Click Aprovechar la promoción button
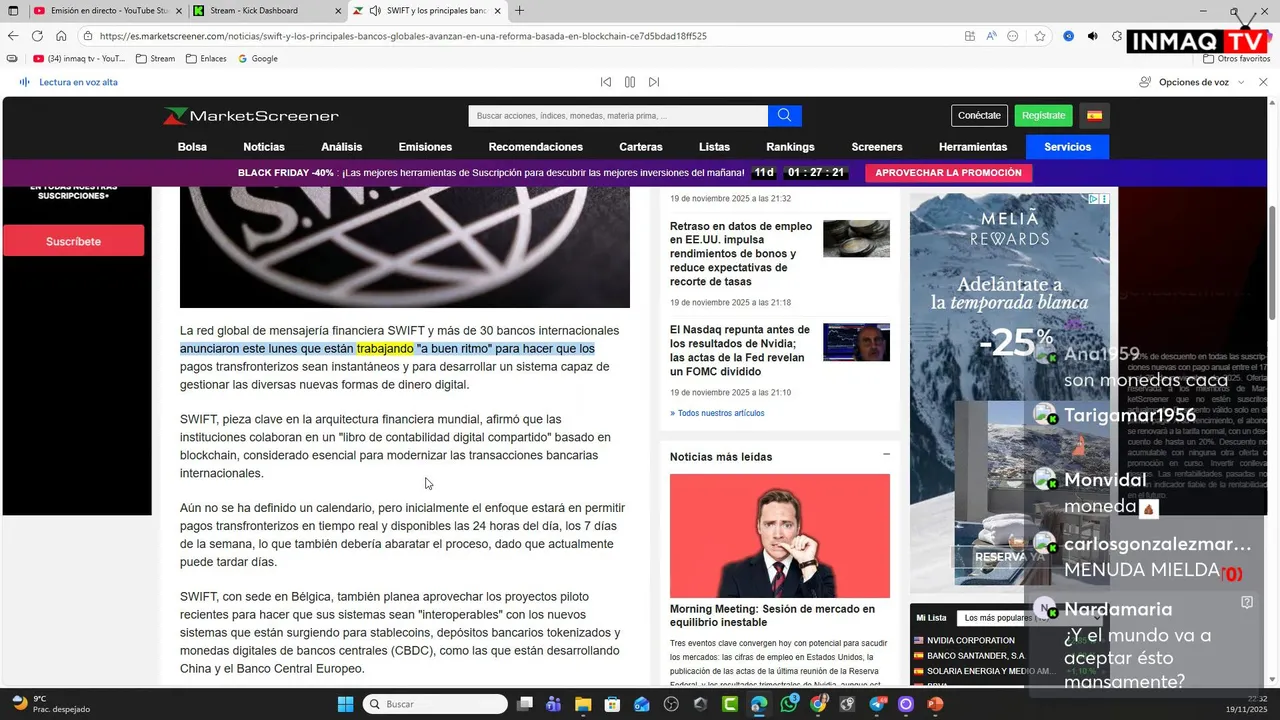The width and height of the screenshot is (1280, 720). 948,173
